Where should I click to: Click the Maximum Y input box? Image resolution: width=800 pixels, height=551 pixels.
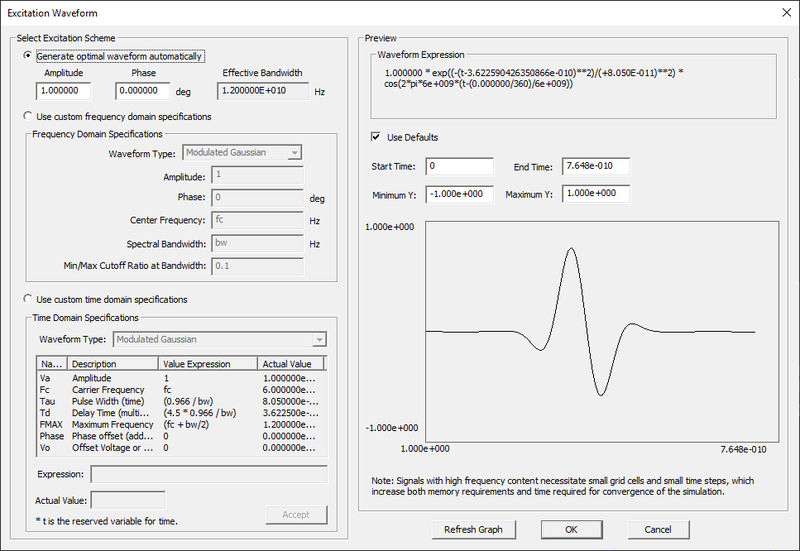596,194
